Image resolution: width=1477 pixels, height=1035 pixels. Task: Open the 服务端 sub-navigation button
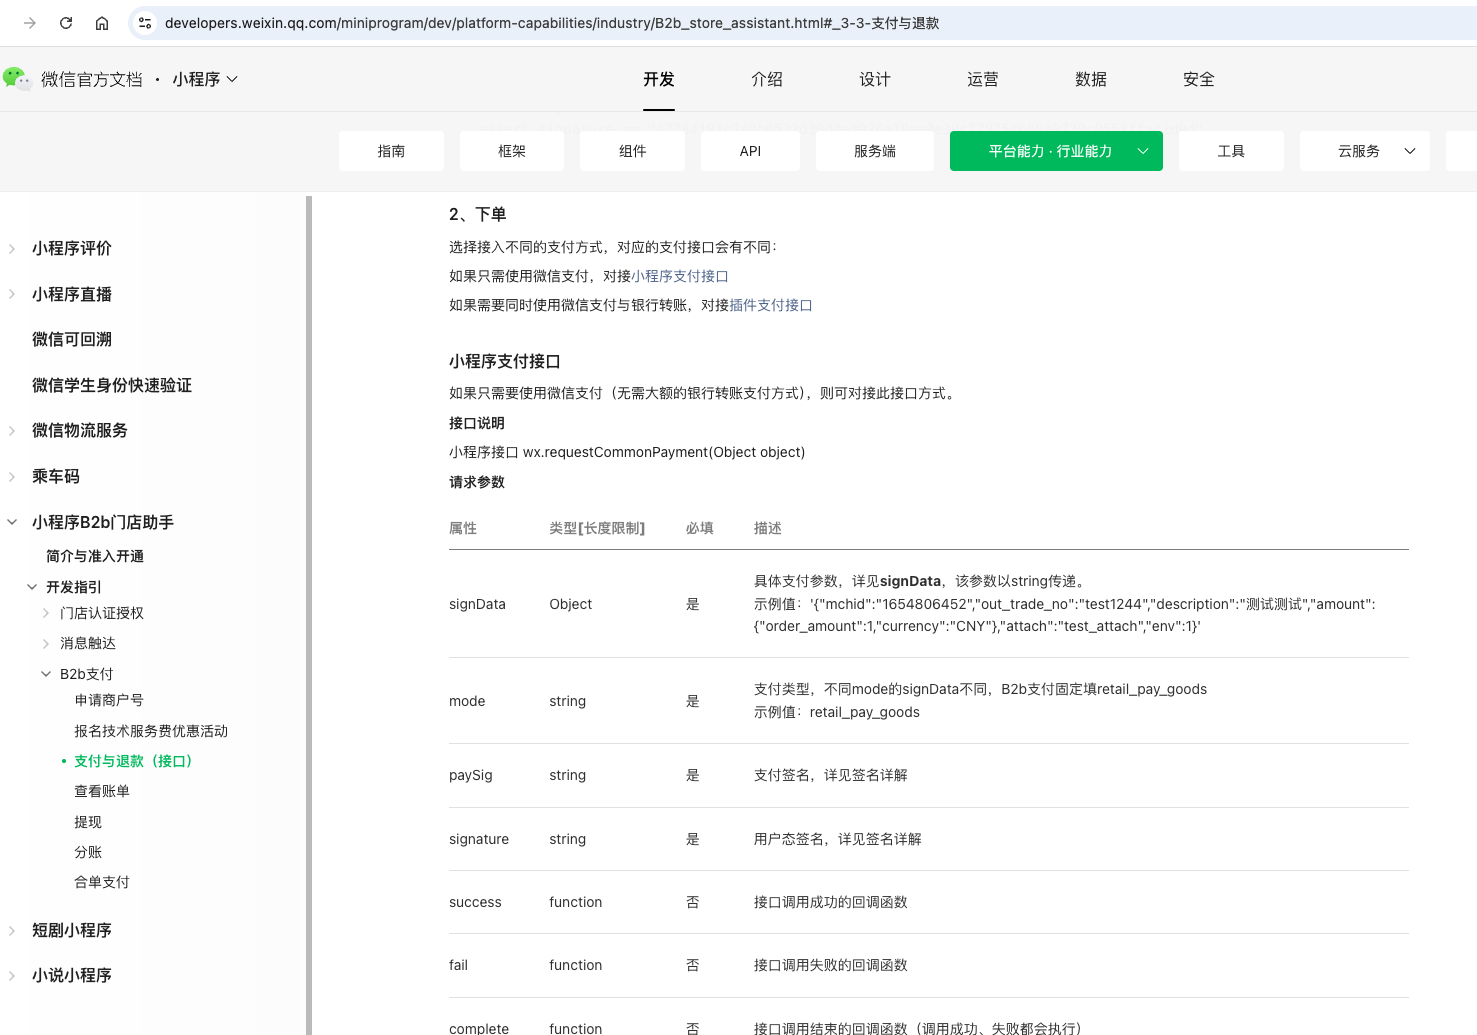click(875, 151)
